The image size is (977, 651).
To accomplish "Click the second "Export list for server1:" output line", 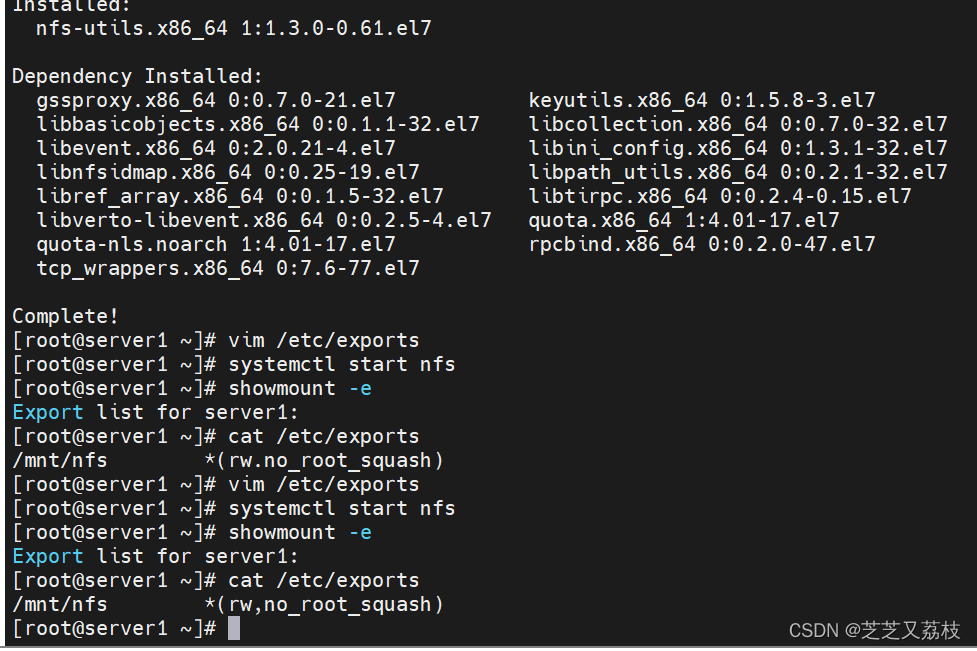I will (x=155, y=556).
